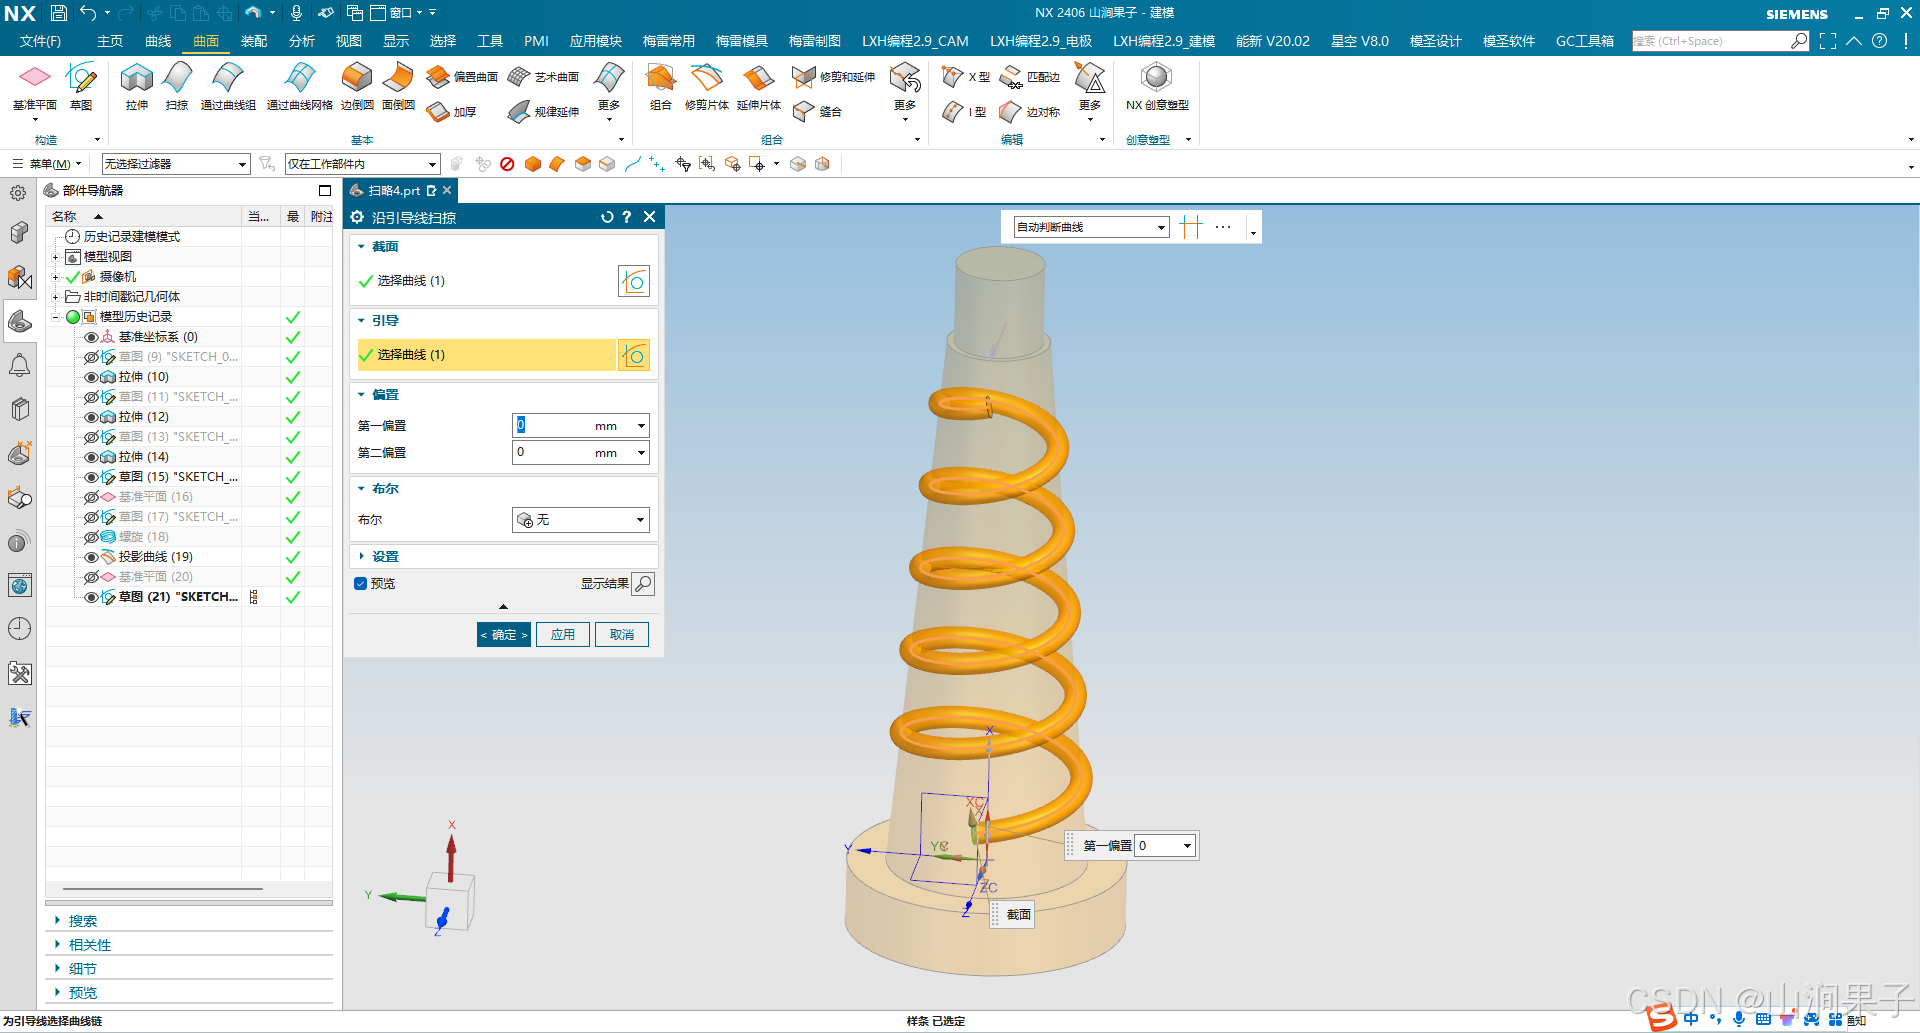Select the 面倒圆 face blend tool
Viewport: 1920px width, 1033px height.
click(x=398, y=86)
